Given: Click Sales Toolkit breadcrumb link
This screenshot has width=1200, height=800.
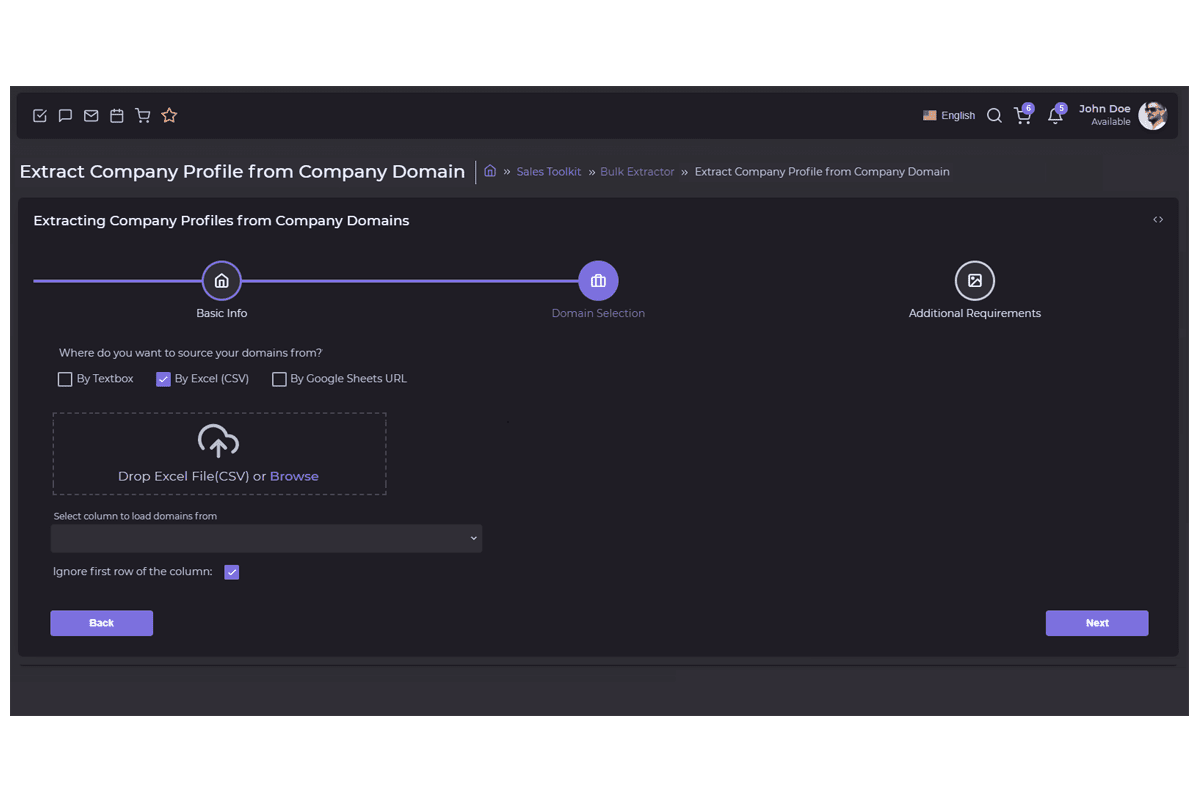Looking at the screenshot, I should pos(548,172).
